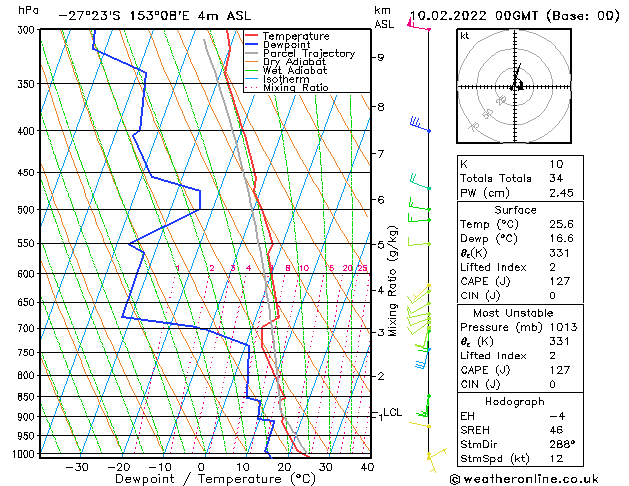Click the 'Pressure (mb)' value 1013
The height and width of the screenshot is (486, 629).
[x=563, y=327]
